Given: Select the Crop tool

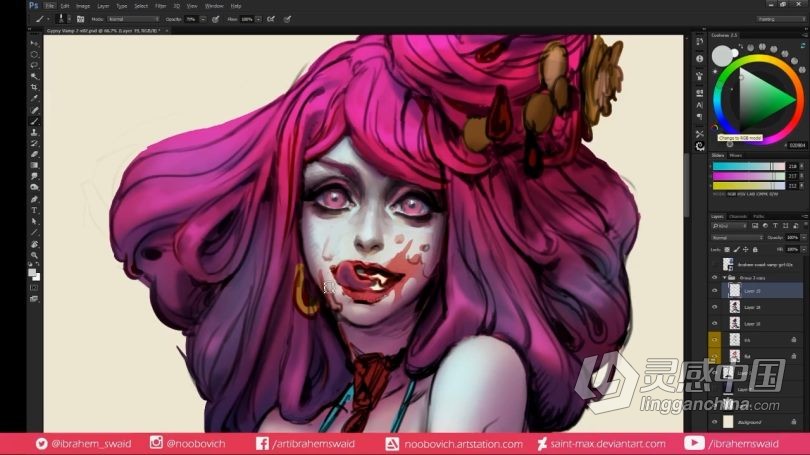Looking at the screenshot, I should (x=34, y=87).
